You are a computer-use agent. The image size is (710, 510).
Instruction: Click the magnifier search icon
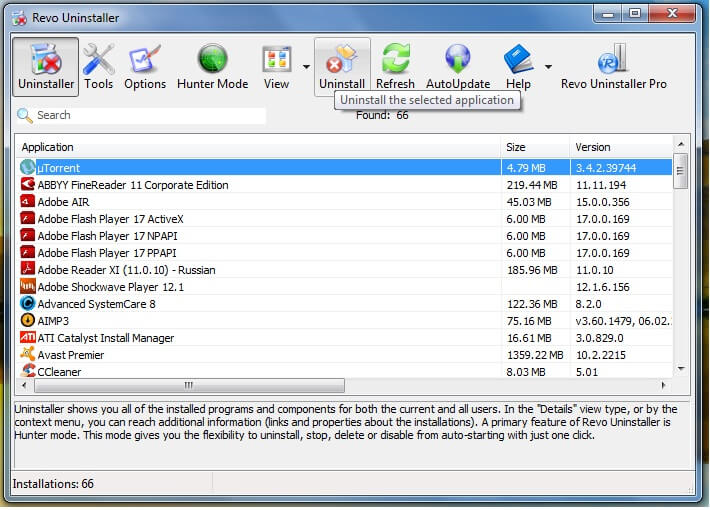pos(24,115)
